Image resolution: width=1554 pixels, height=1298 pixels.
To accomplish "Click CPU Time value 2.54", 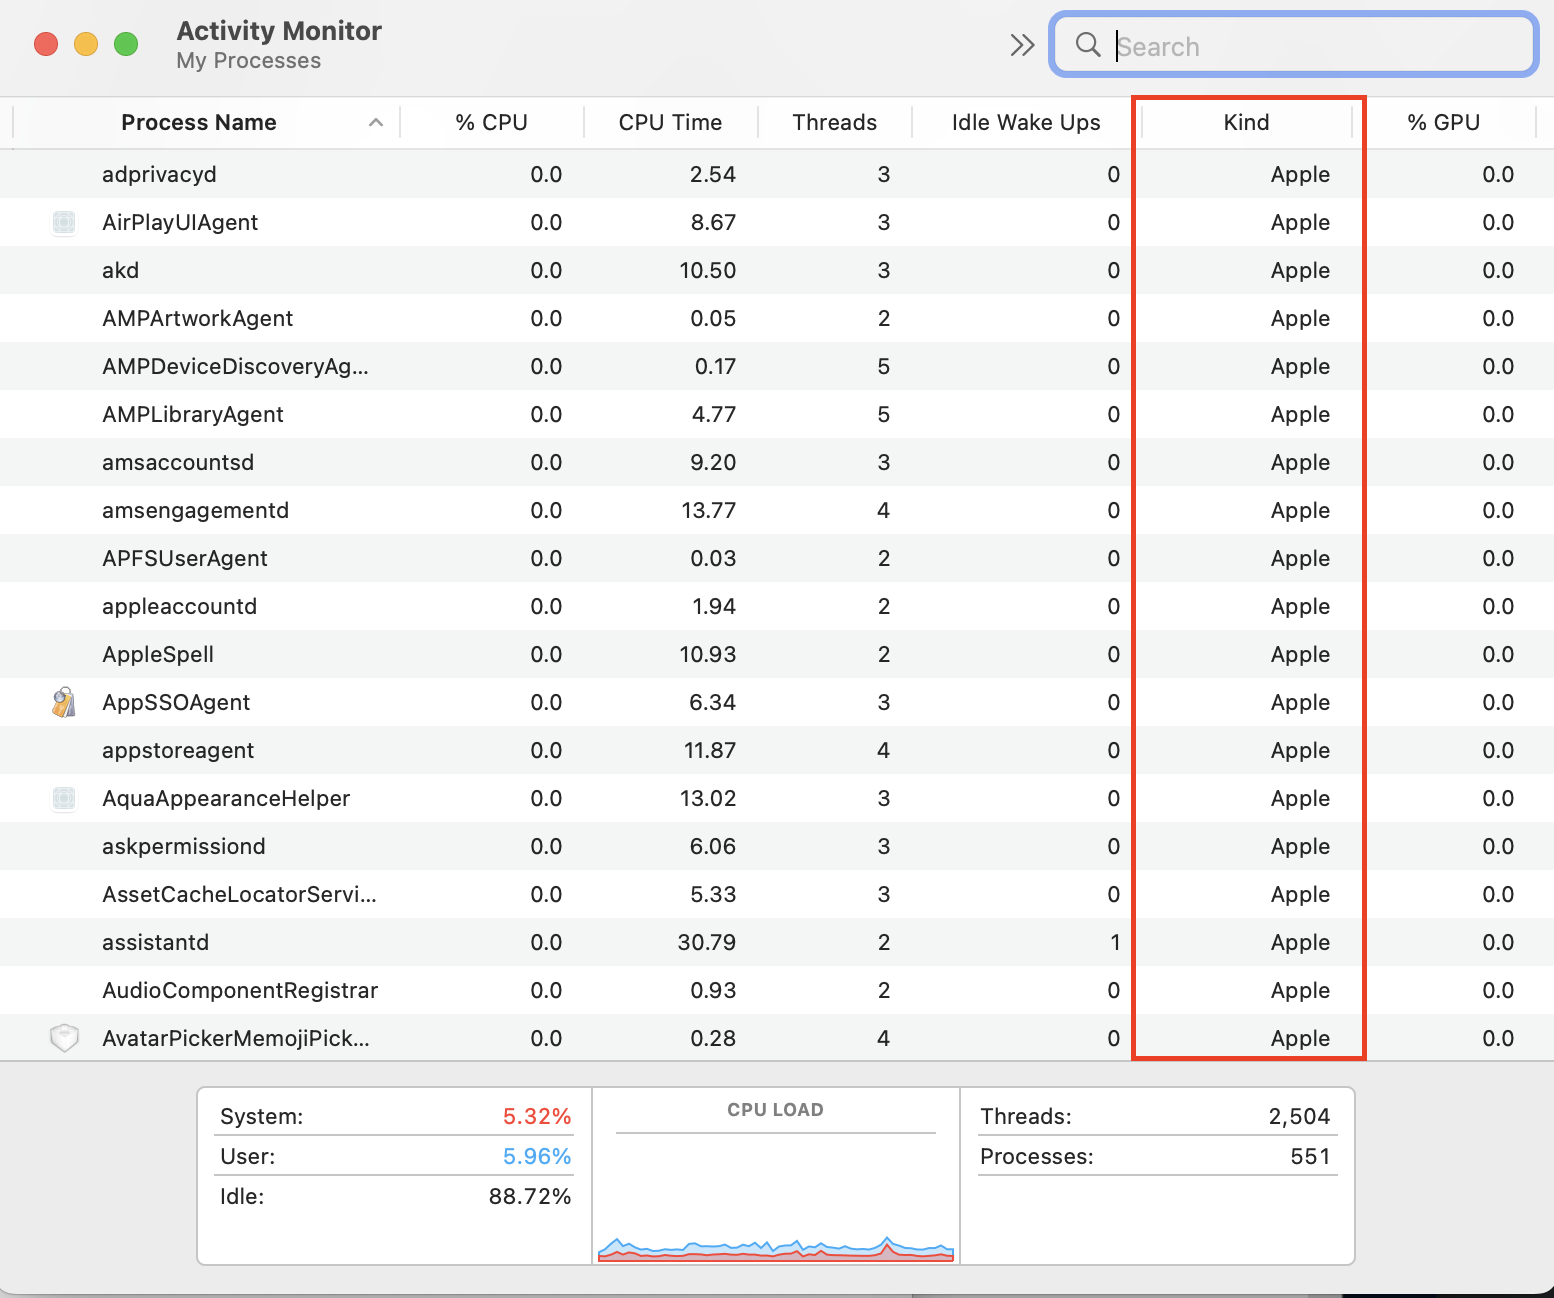I will pos(713,174).
